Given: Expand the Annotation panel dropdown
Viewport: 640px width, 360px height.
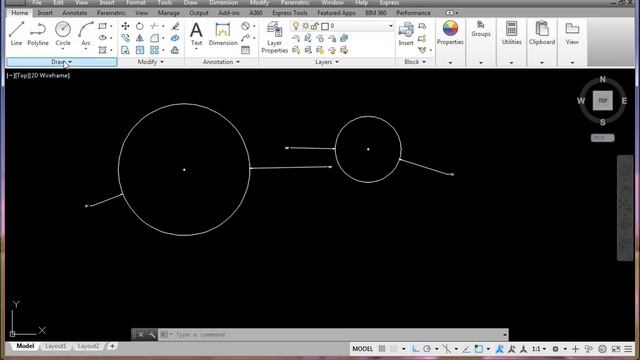Looking at the screenshot, I should click(x=221, y=62).
